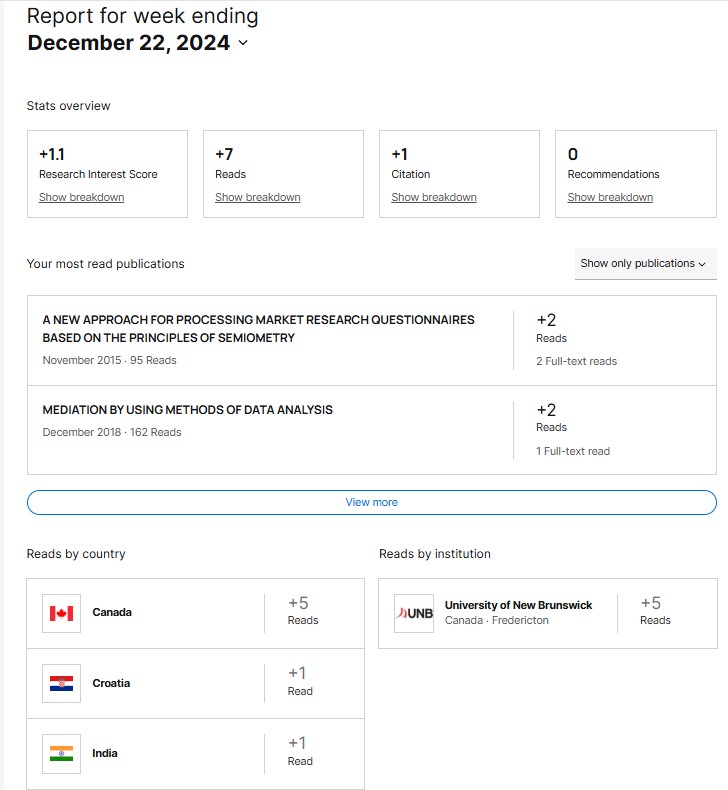This screenshot has height=790, width=728.
Task: Open the Show only publications dropdown
Action: click(645, 264)
